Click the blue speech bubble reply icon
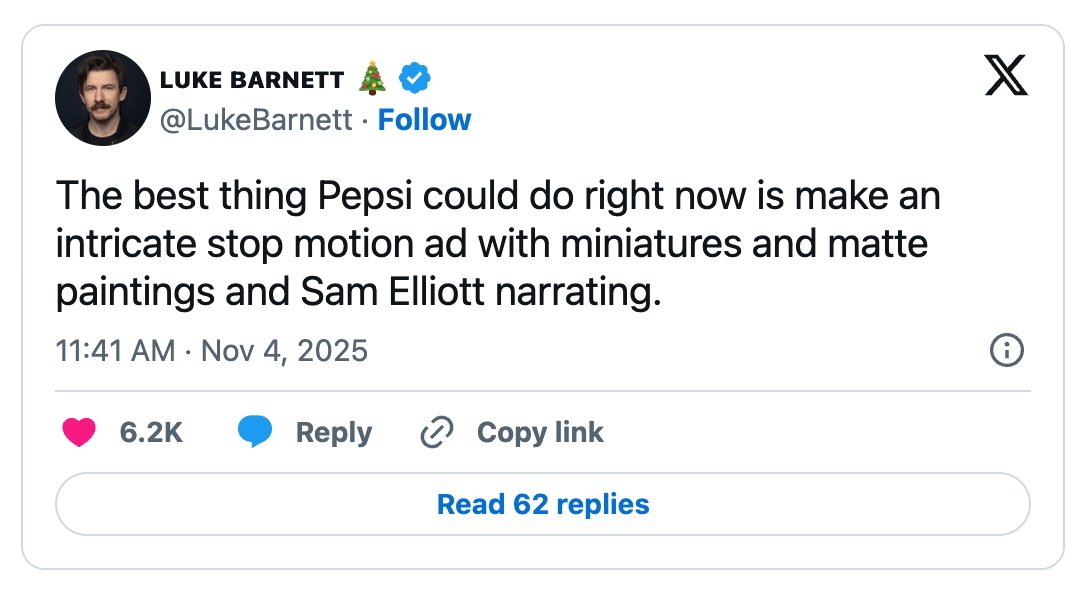The image size is (1082, 607). pos(255,432)
